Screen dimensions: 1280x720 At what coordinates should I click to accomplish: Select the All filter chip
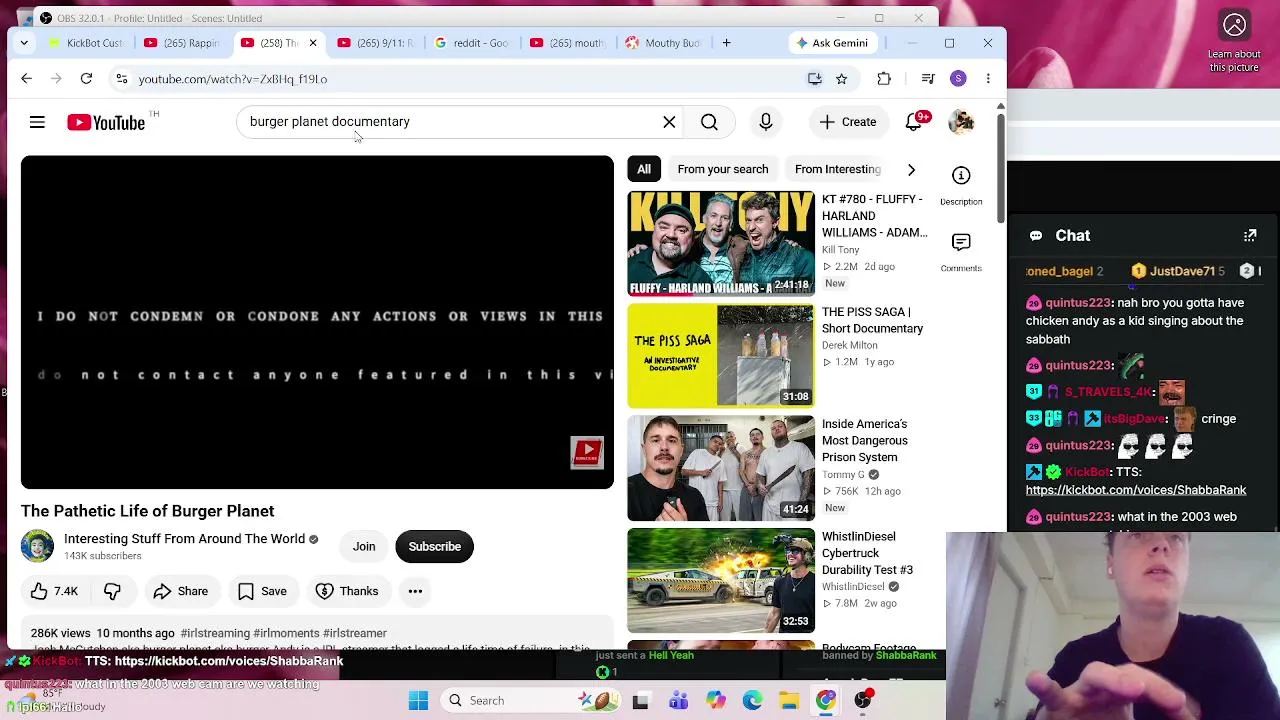point(644,169)
